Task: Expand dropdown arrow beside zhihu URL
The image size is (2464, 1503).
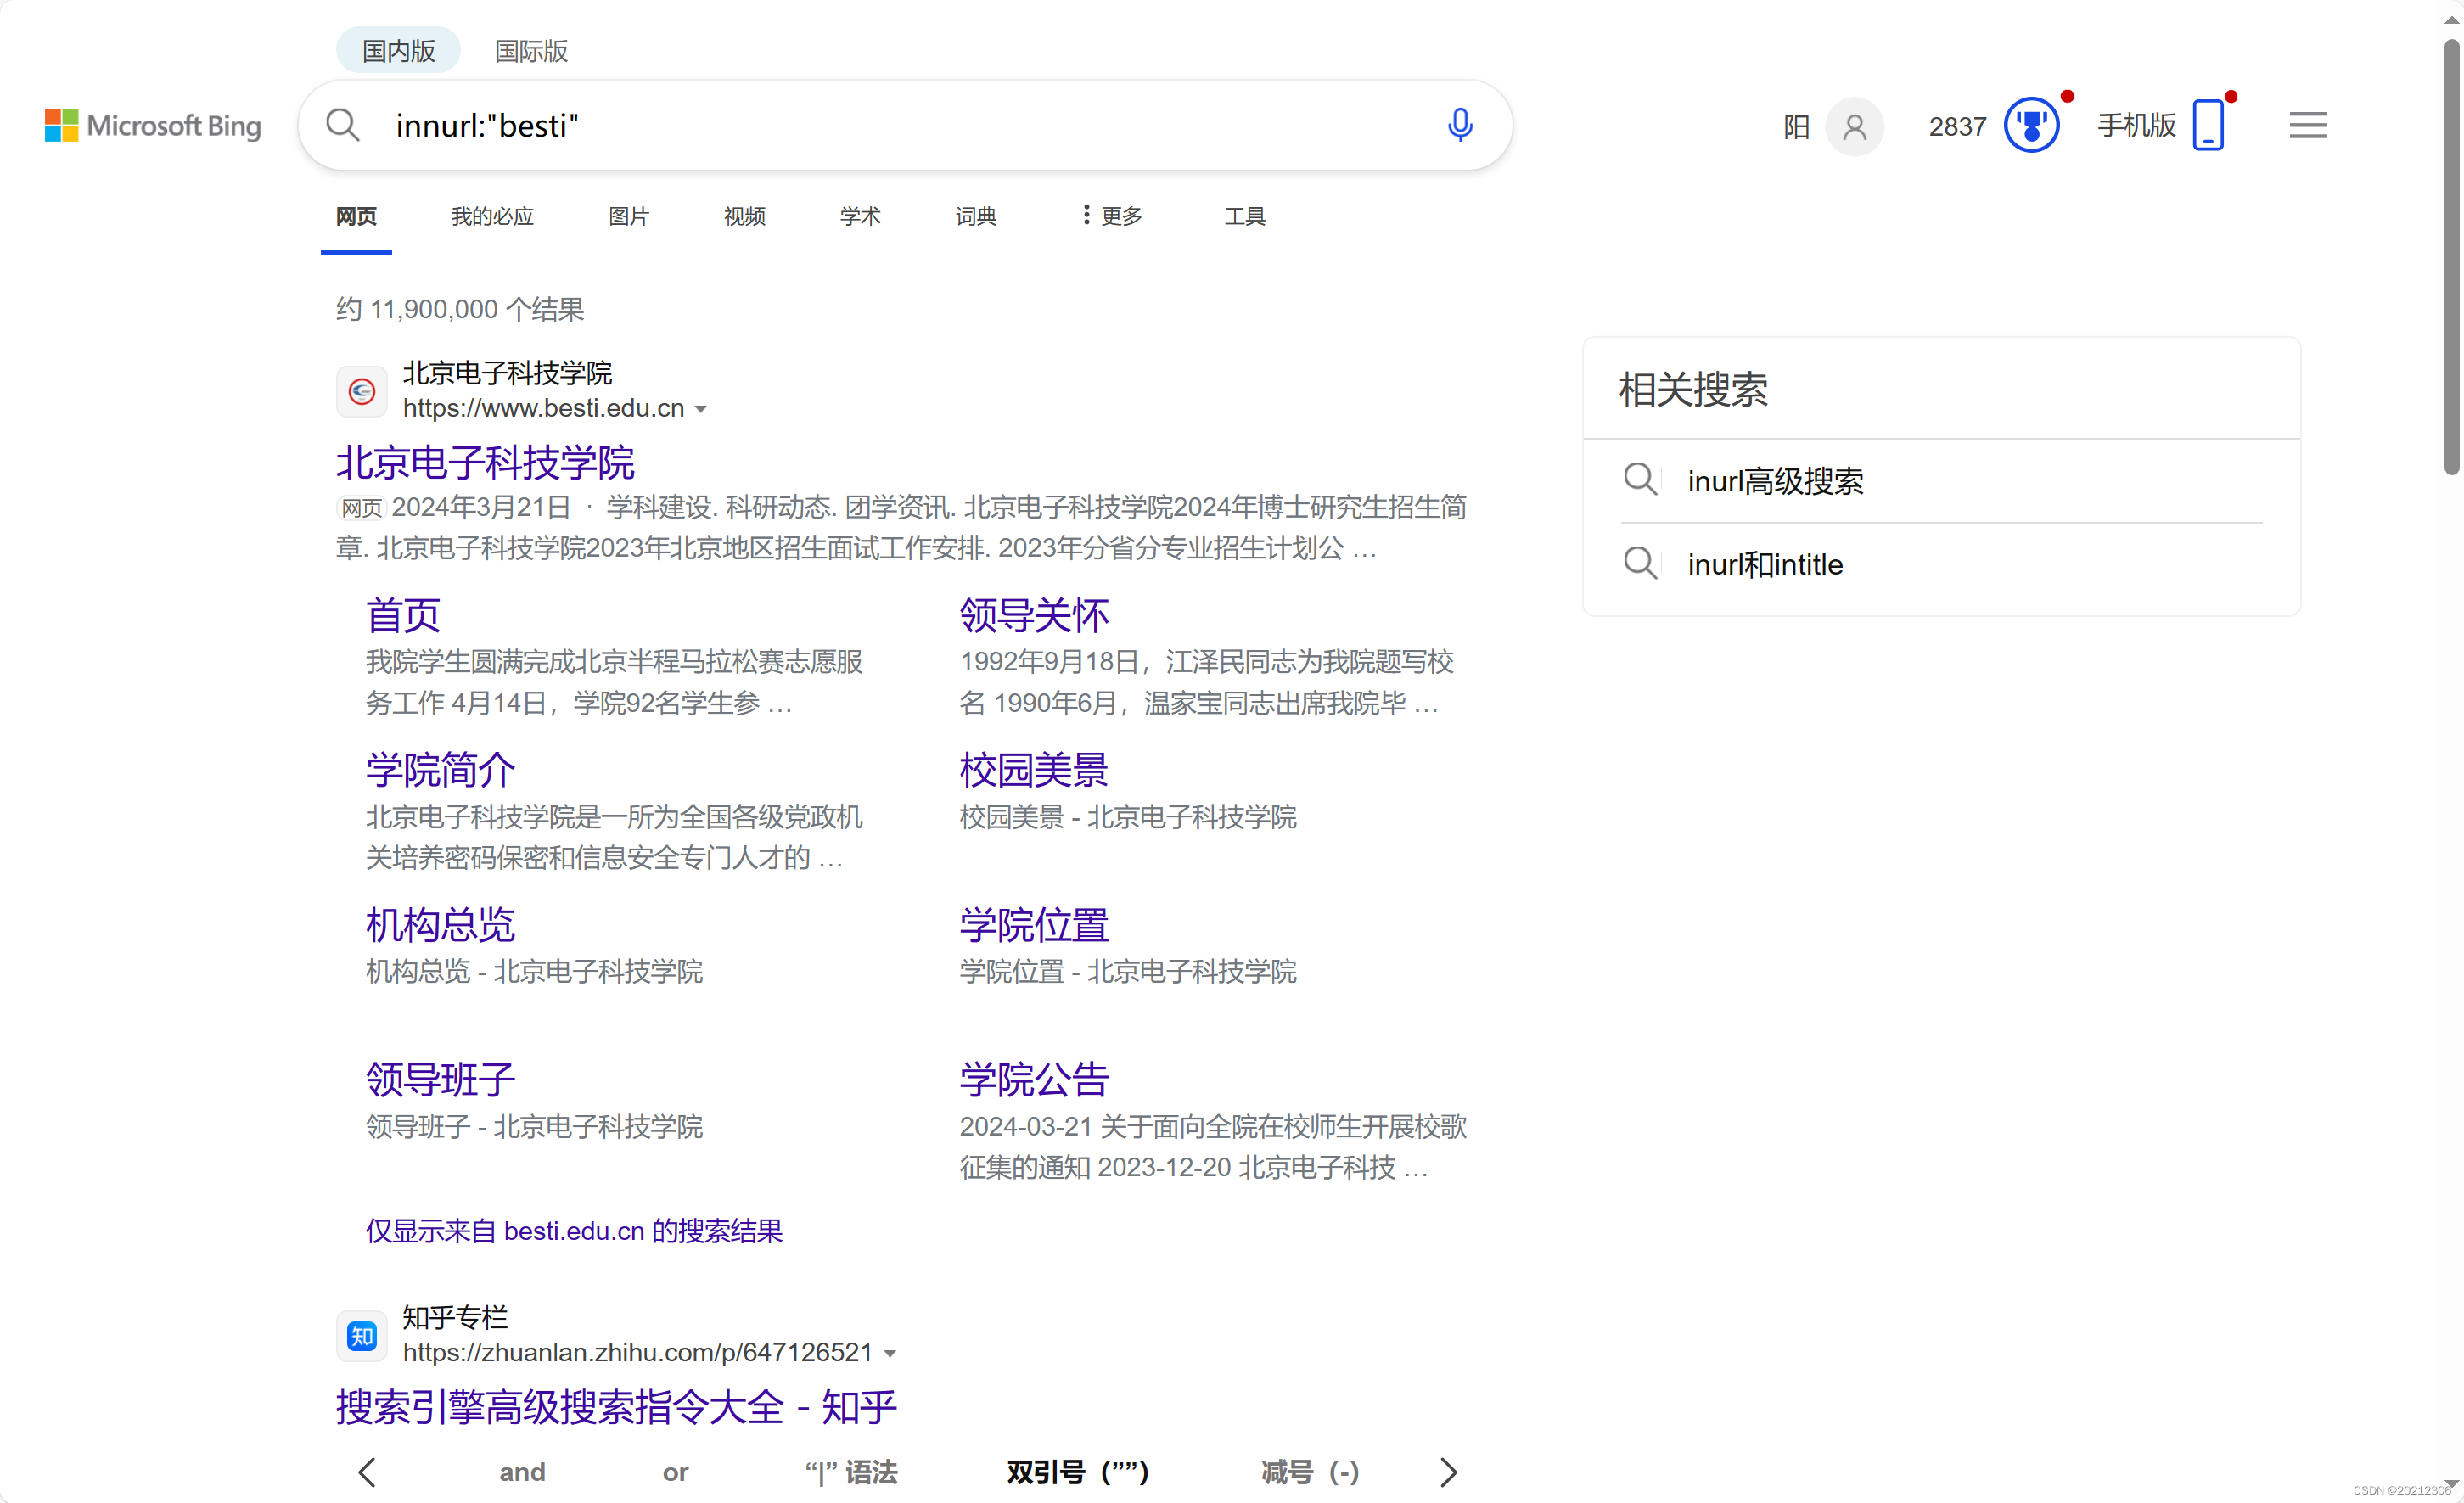Action: [x=890, y=1354]
